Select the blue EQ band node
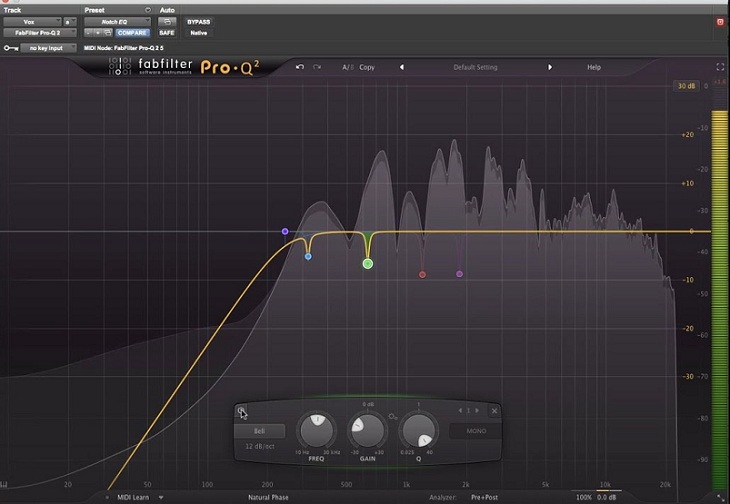The image size is (730, 504). pyautogui.click(x=308, y=256)
